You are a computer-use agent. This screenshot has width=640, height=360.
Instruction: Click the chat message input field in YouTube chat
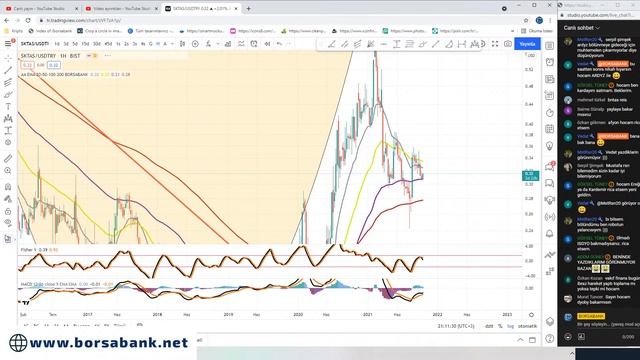[607, 324]
